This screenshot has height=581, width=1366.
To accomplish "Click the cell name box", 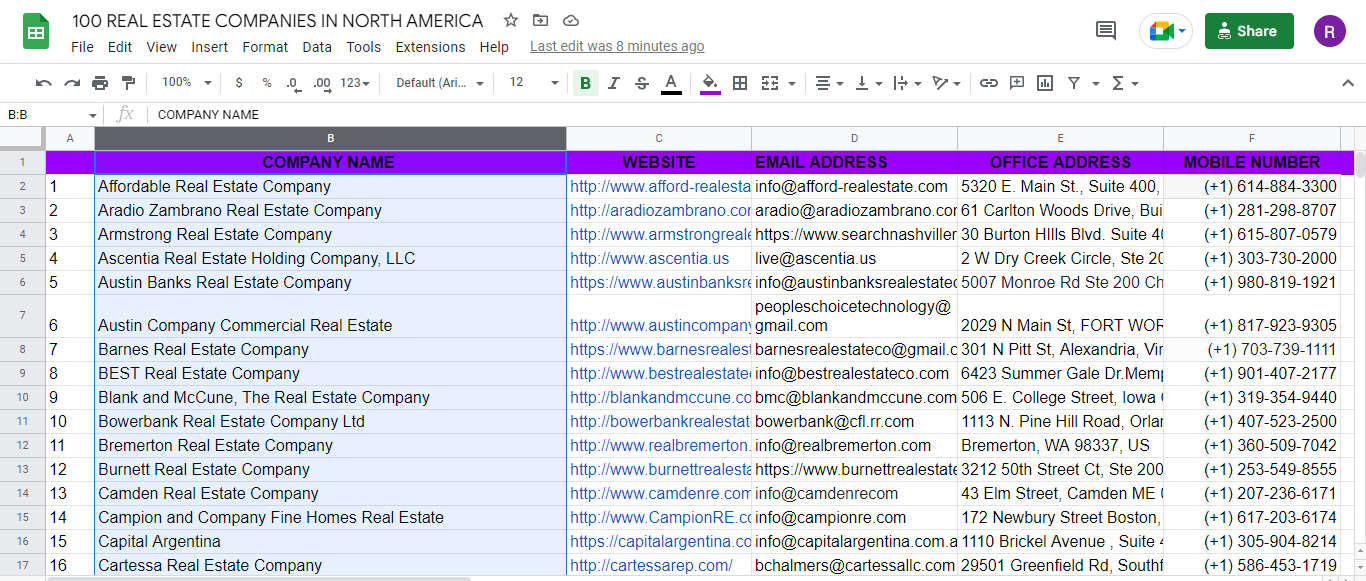I will 50,115.
